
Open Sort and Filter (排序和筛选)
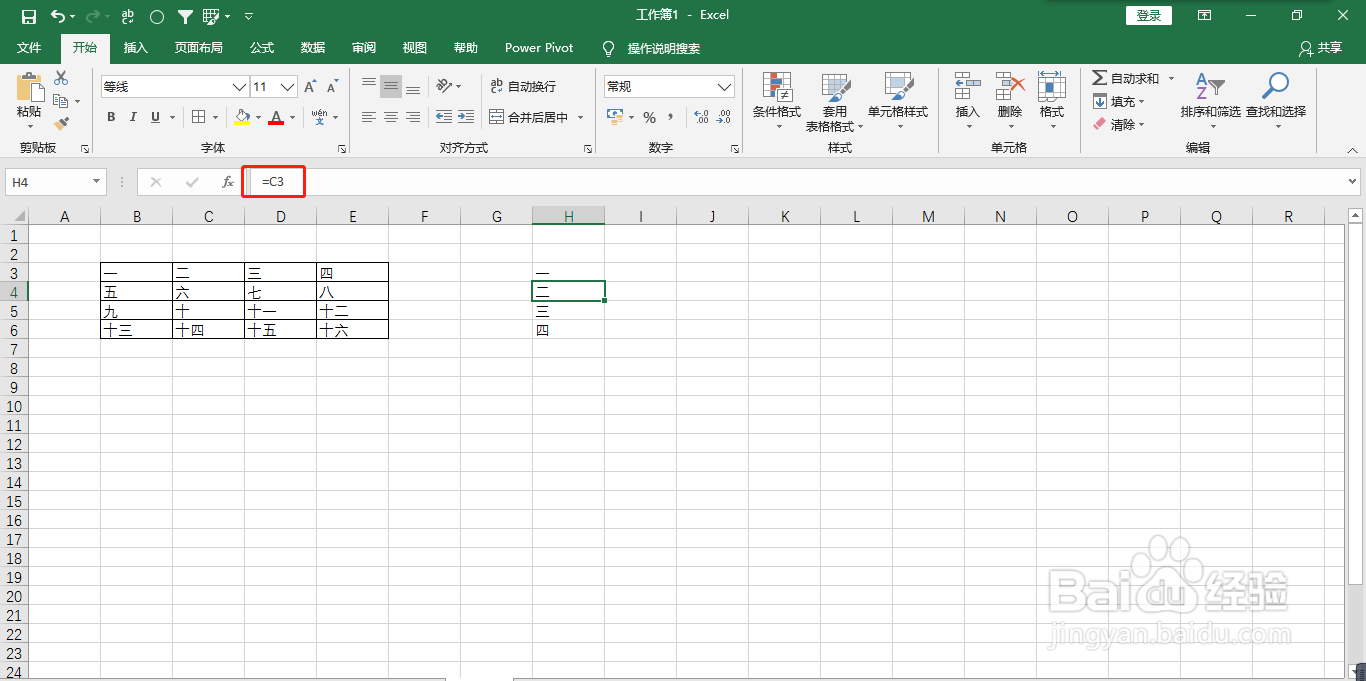(1210, 101)
